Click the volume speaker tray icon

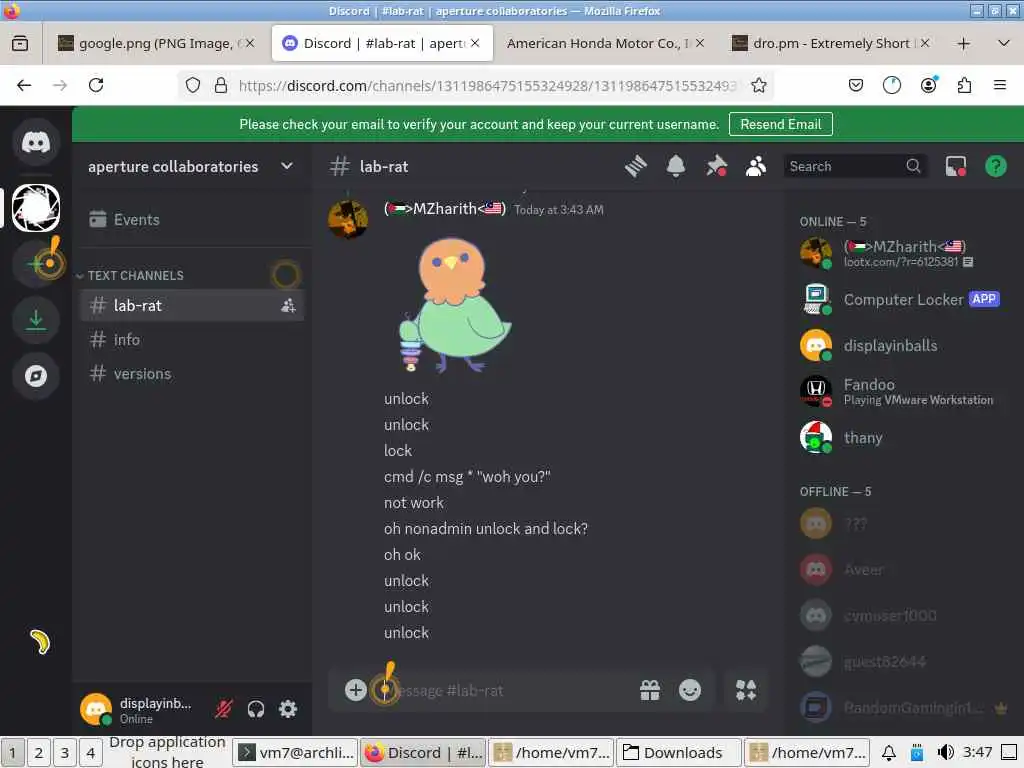[x=945, y=752]
